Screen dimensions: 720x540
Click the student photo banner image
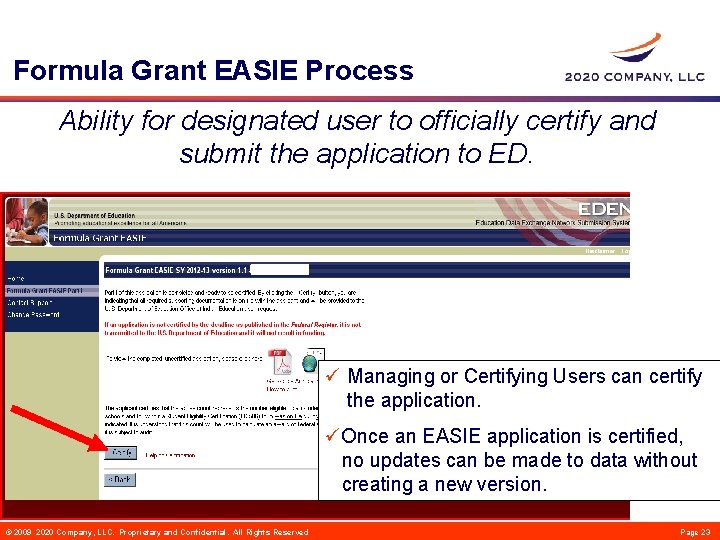pos(27,222)
